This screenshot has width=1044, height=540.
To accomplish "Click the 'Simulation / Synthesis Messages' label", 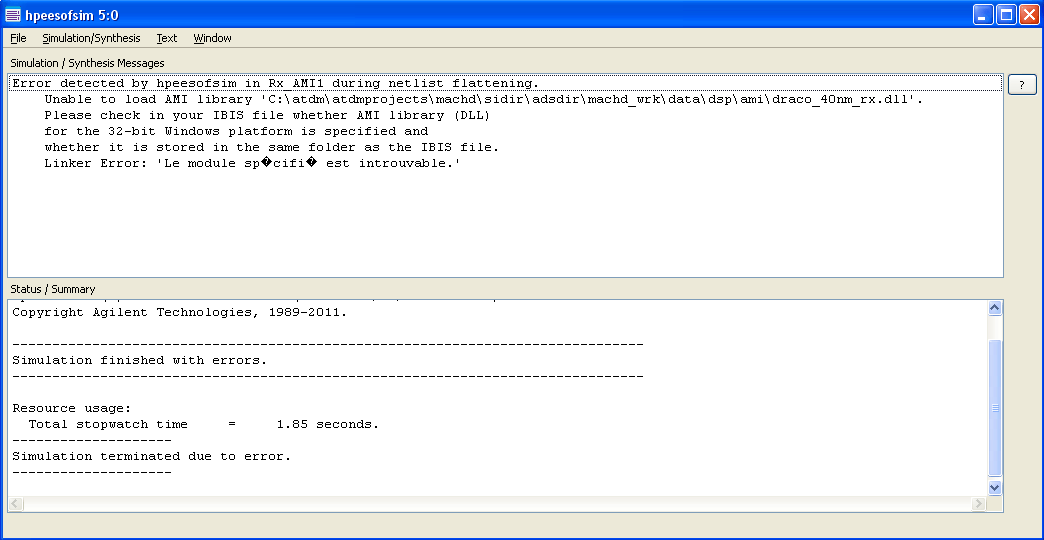I will tap(87, 63).
